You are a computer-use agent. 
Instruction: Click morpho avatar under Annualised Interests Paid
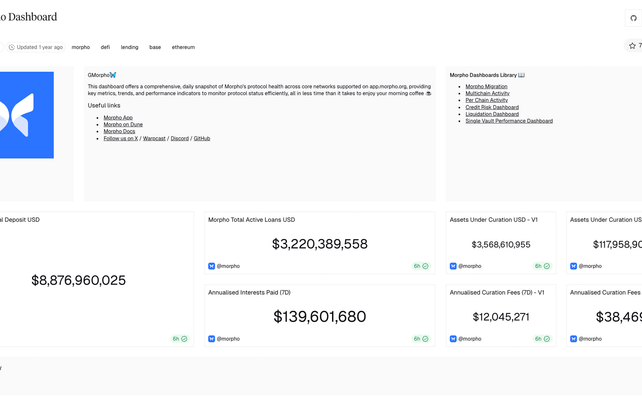click(x=212, y=339)
